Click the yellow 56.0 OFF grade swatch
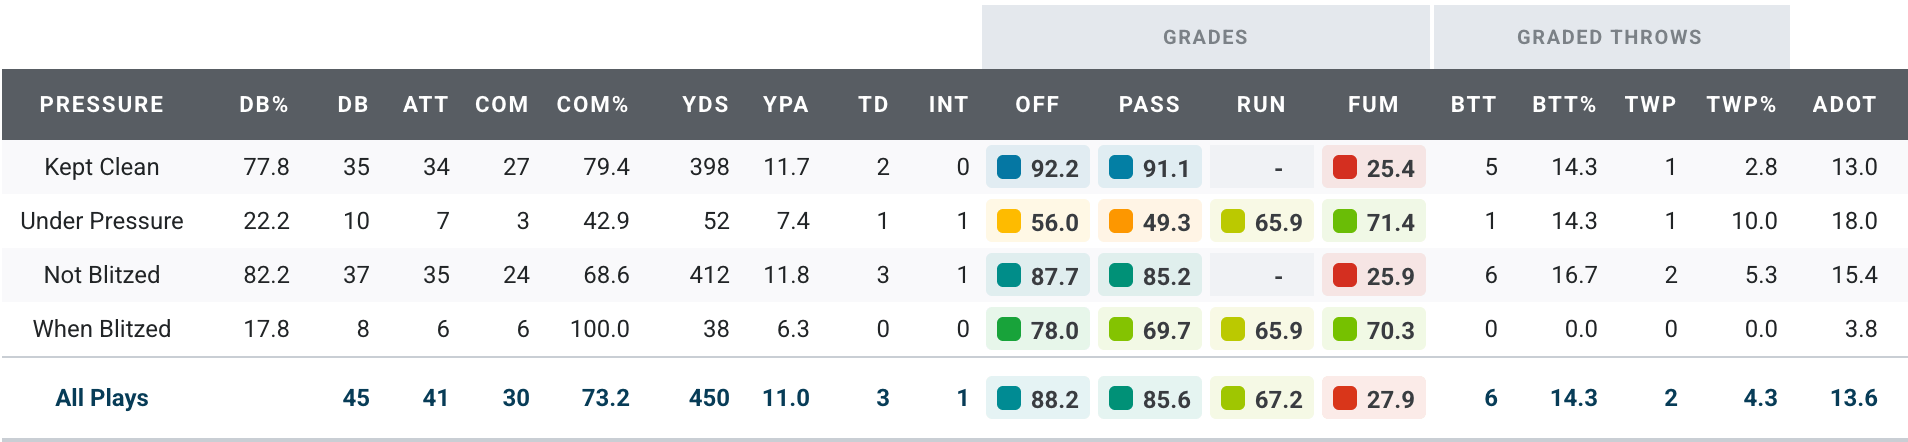Viewport: 1908px width, 442px height. 1009,222
